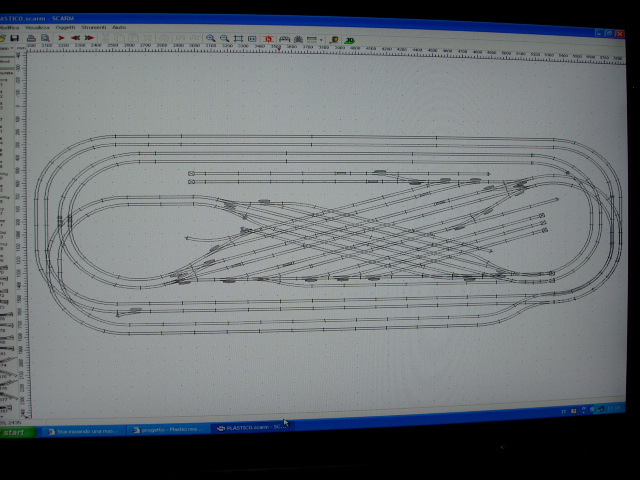Switch to PLASTICO.scarm taskbar button
The image size is (640, 480).
coord(251,428)
